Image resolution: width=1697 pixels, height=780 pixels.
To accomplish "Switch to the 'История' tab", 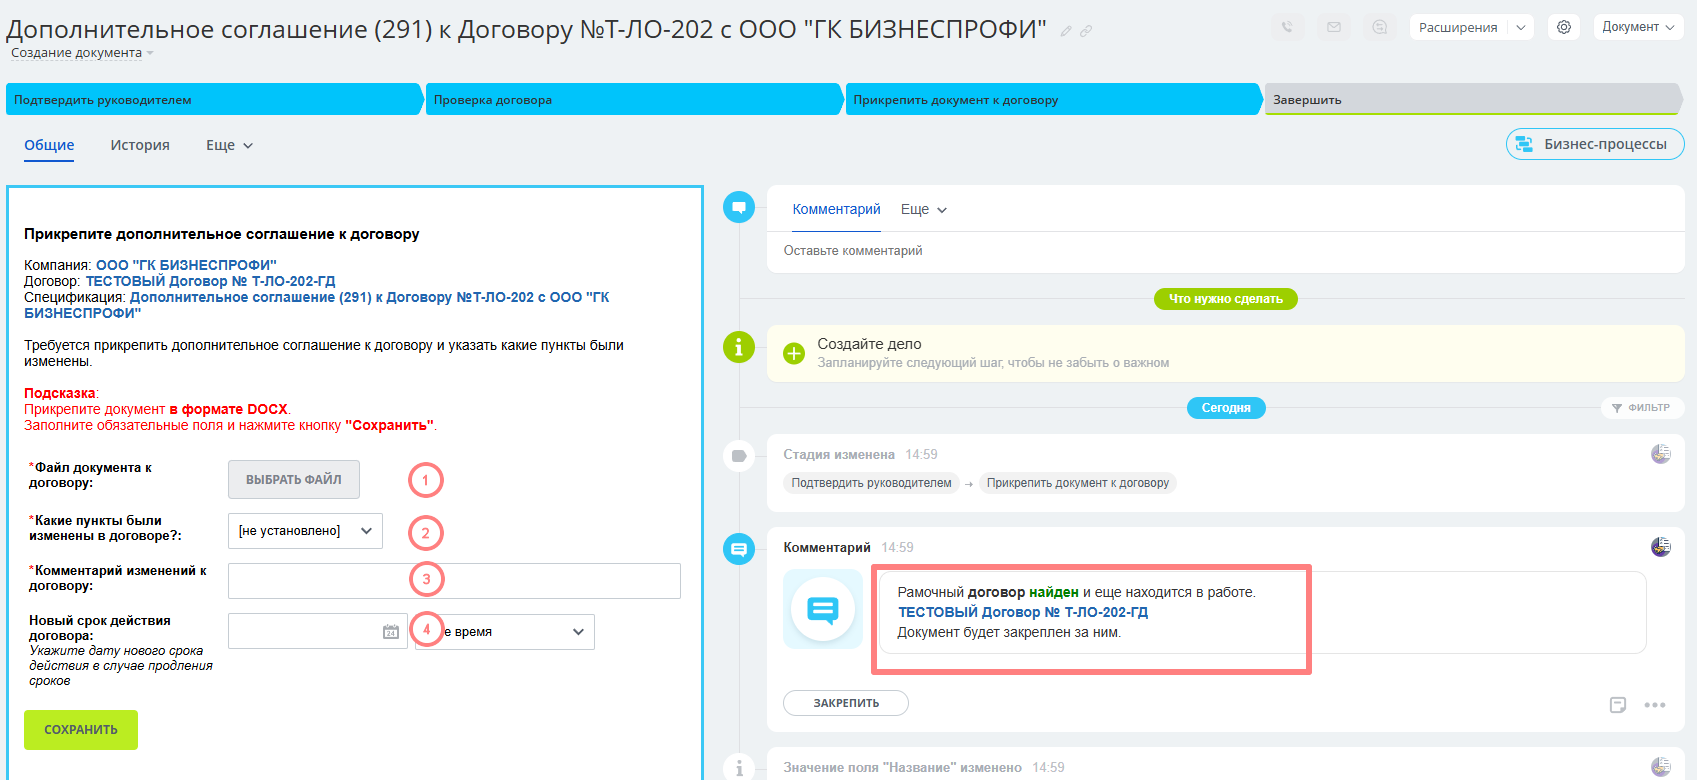I will [140, 145].
